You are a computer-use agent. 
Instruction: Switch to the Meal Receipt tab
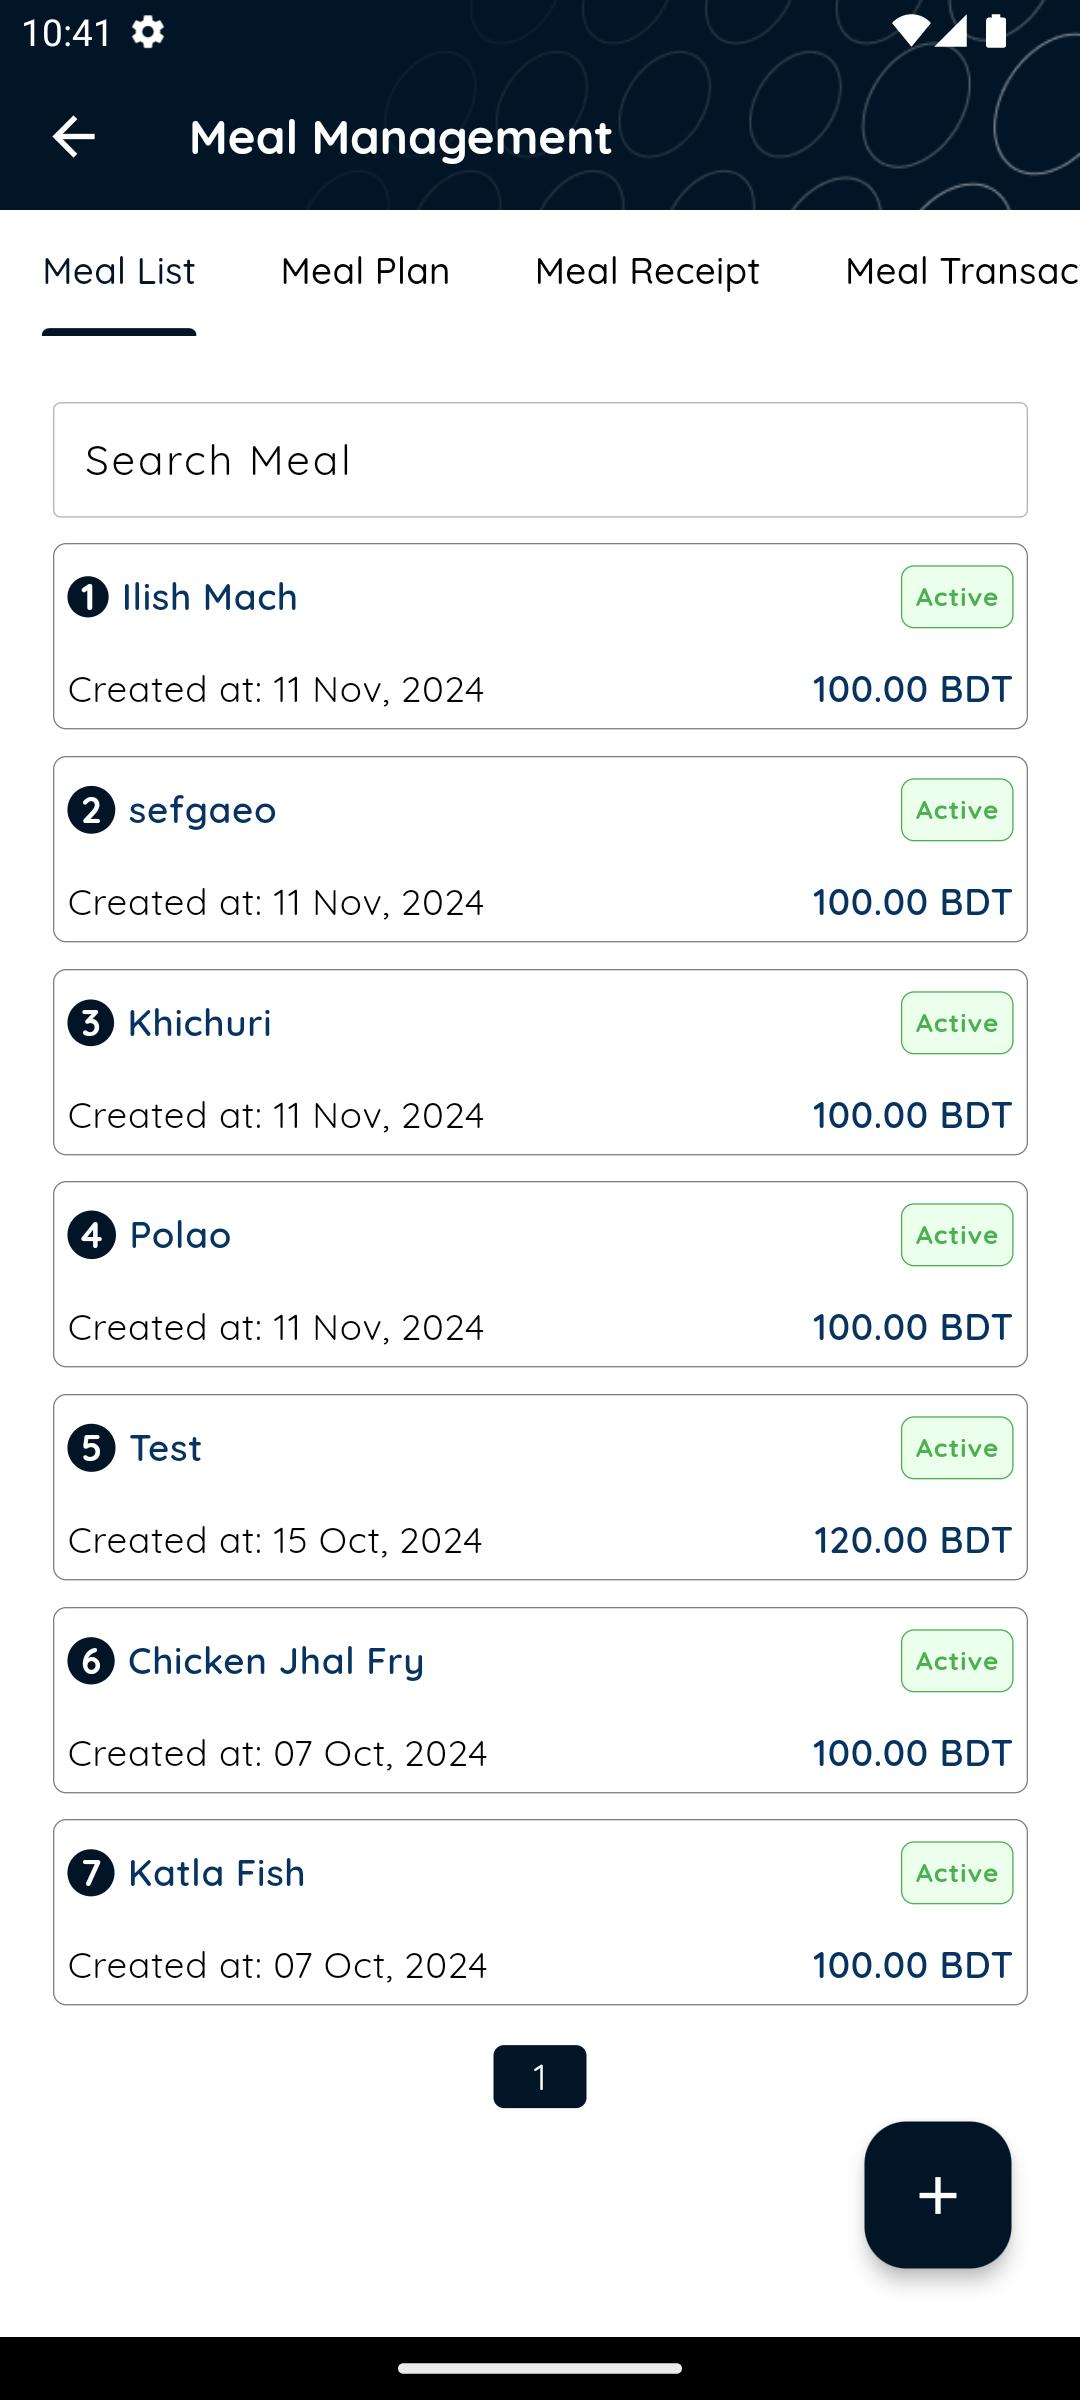point(647,271)
